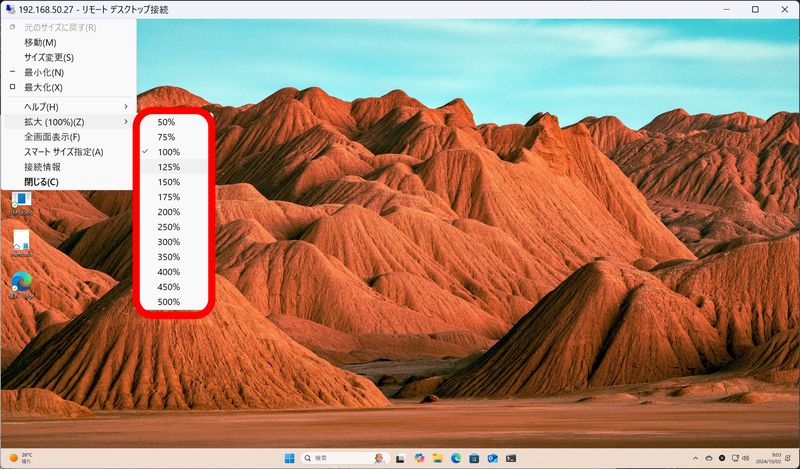The image size is (800, 469).
Task: Maximize the Remote Desktop window
Action: click(755, 9)
